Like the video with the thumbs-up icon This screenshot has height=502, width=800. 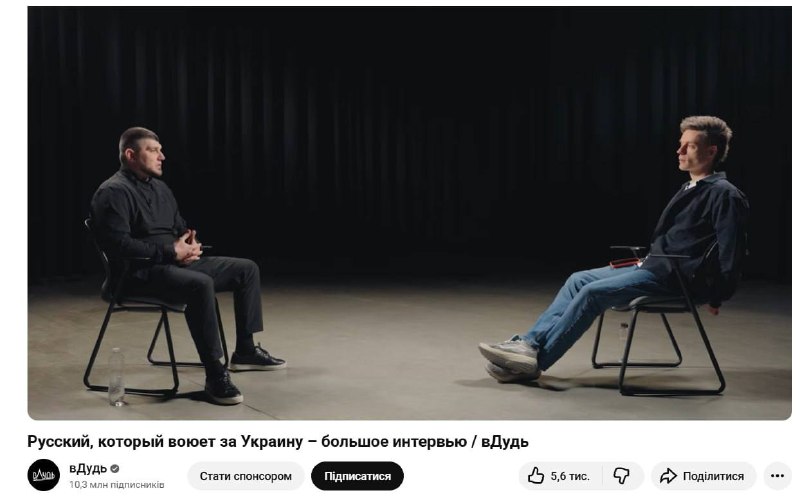[536, 475]
